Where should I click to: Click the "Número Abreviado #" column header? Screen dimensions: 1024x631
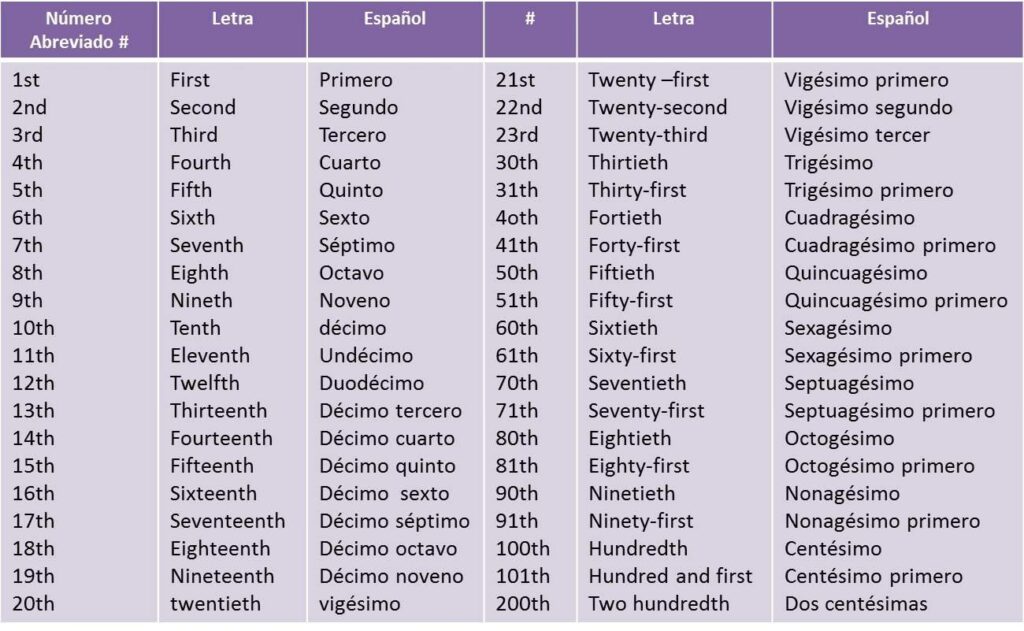pyautogui.click(x=78, y=31)
